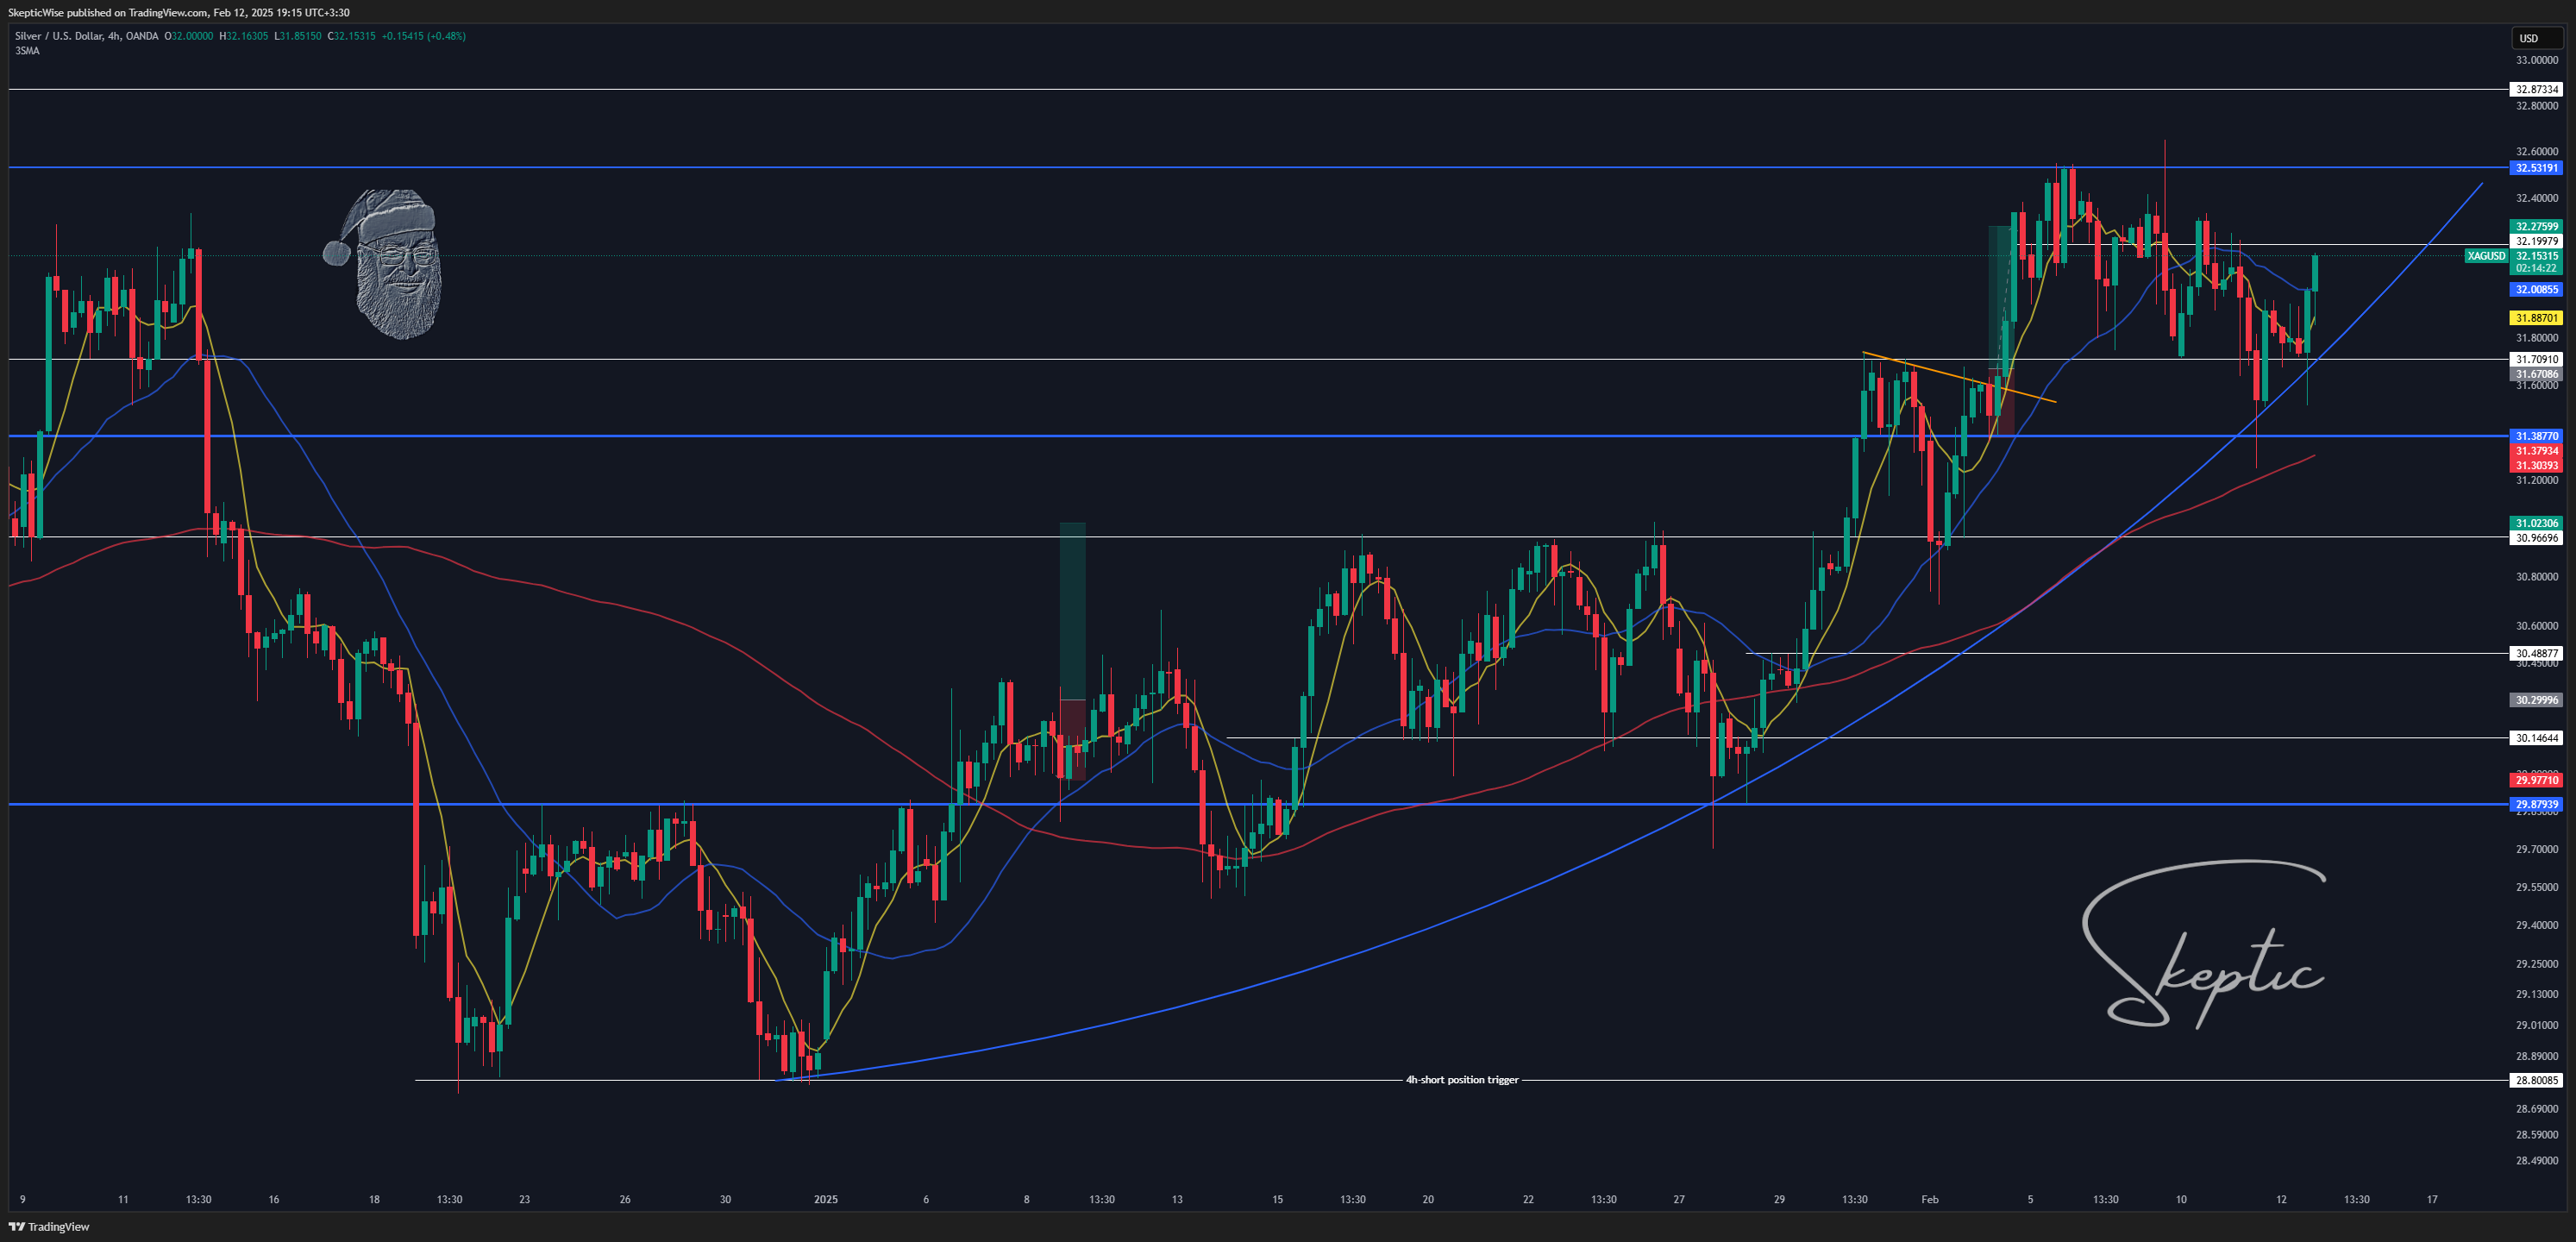Click the Silver / U.S. Dollar symbol title
Viewport: 2576px width, 1242px height.
pyautogui.click(x=86, y=36)
